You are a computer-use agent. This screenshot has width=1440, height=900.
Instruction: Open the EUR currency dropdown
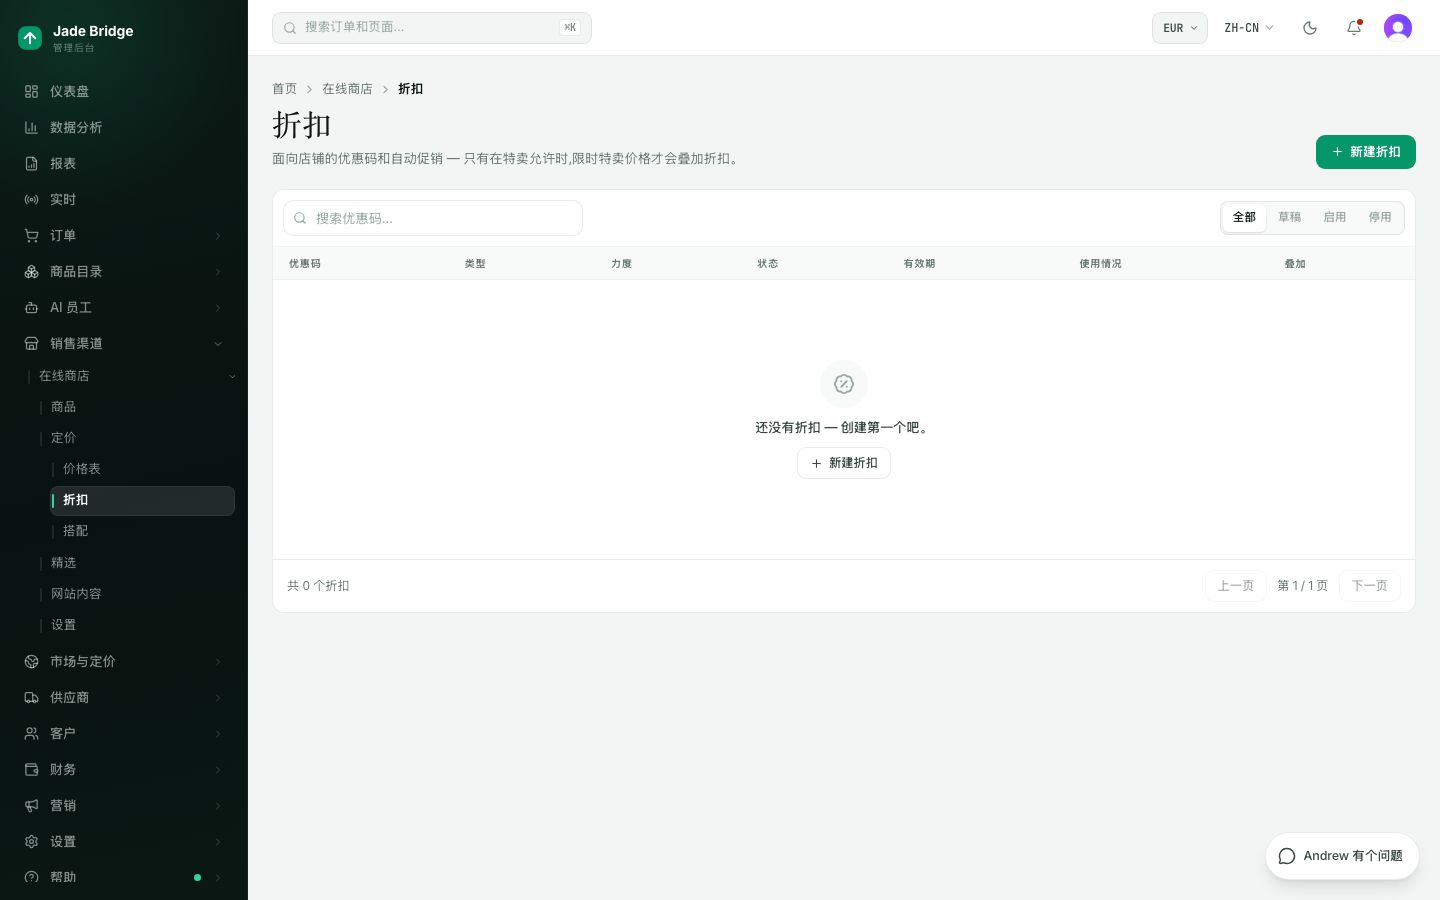pyautogui.click(x=1180, y=28)
